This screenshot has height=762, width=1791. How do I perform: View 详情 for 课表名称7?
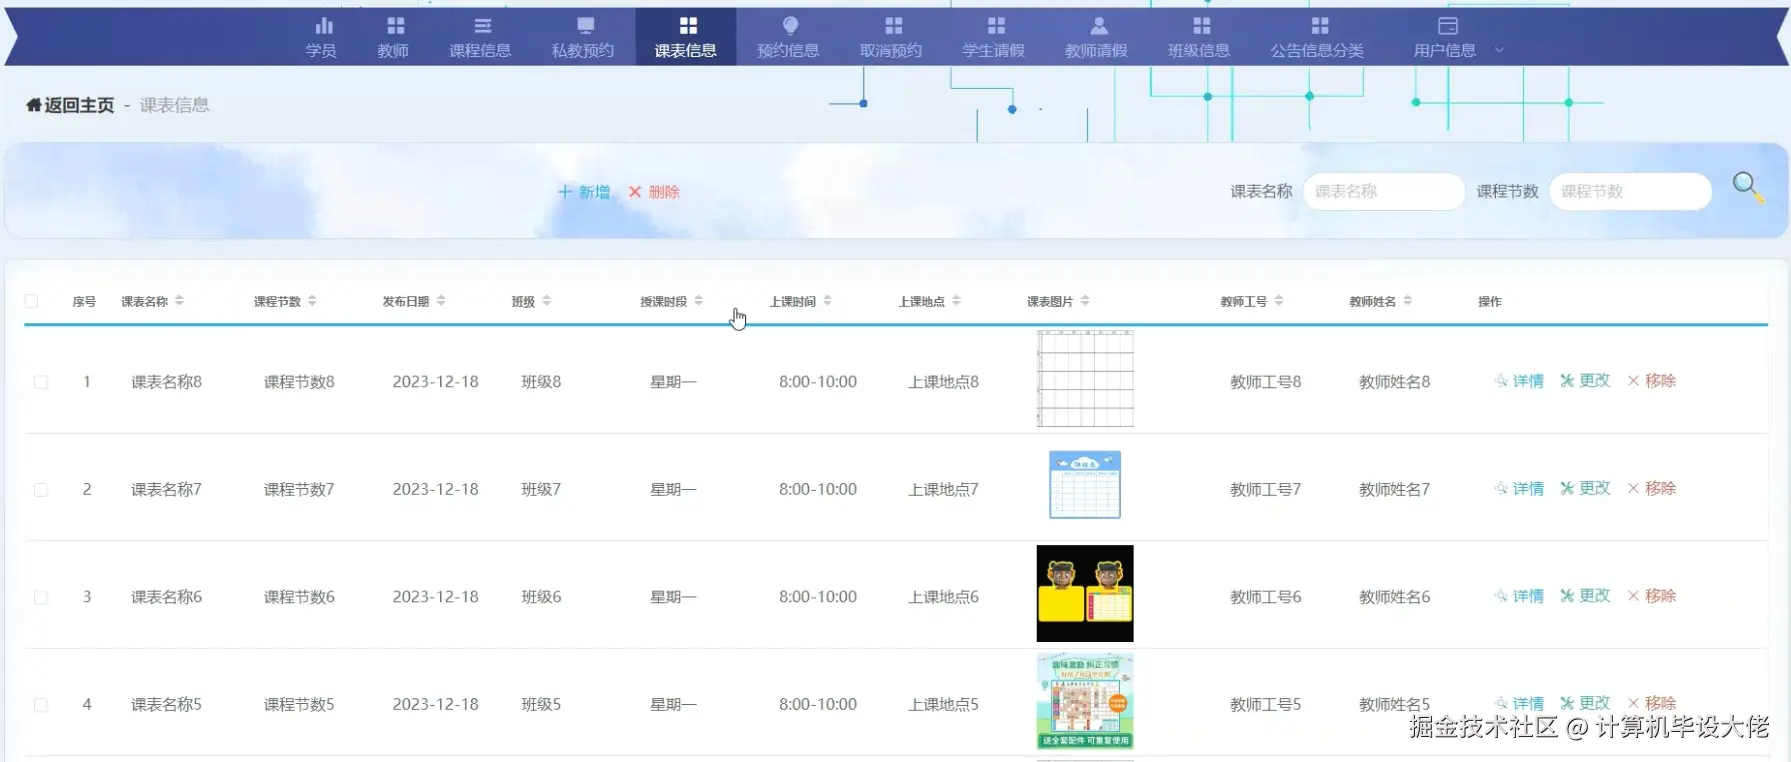coord(1519,489)
